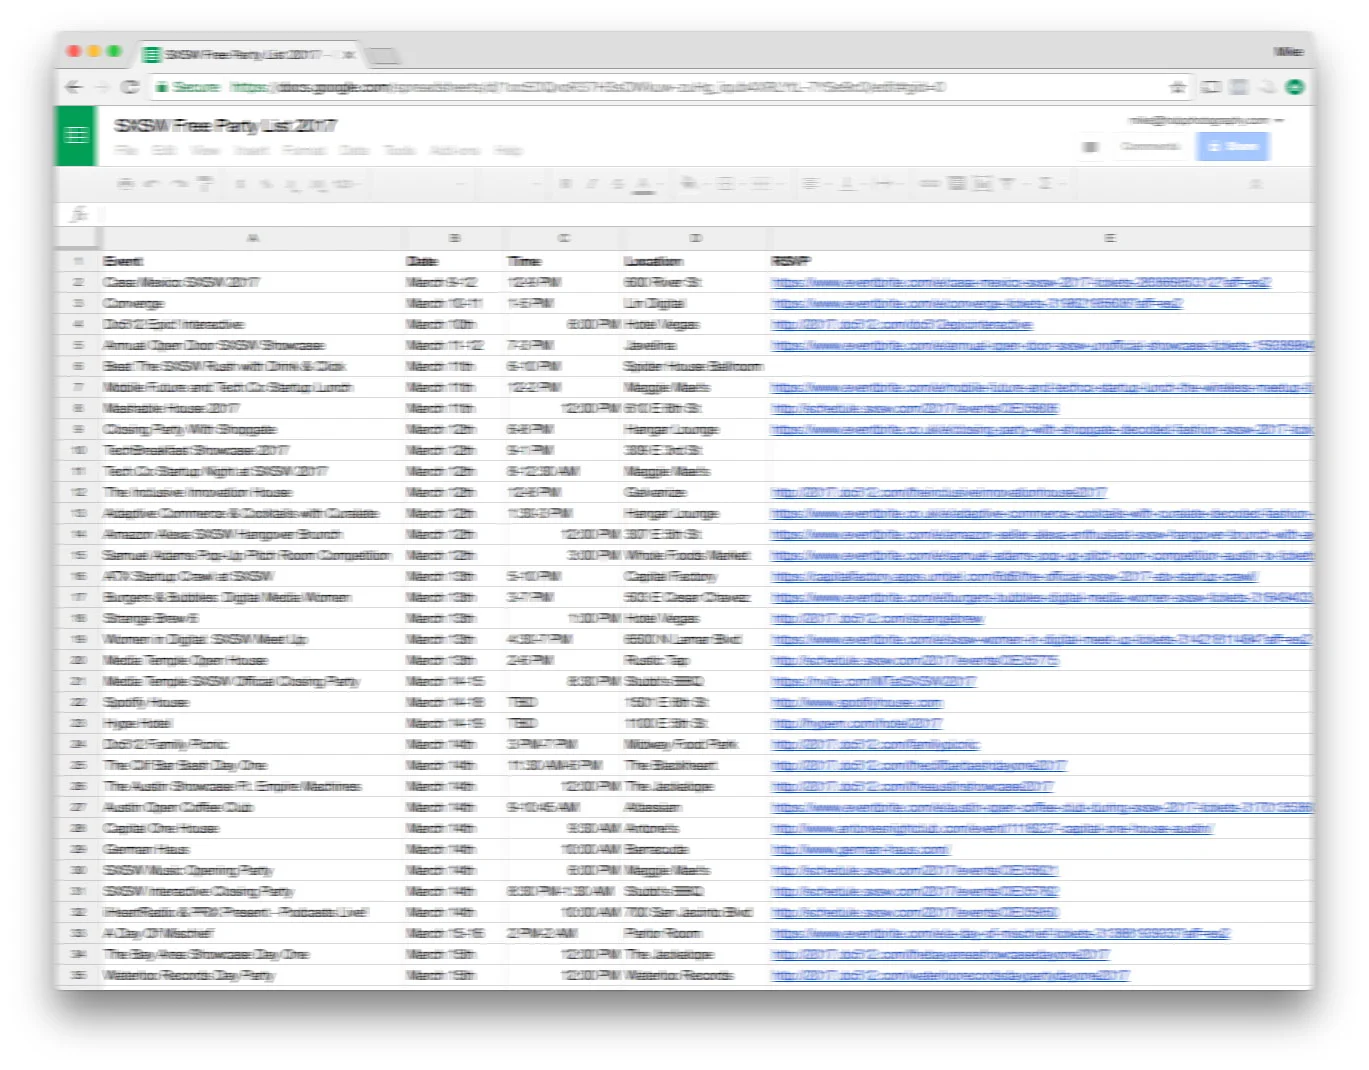The image size is (1369, 1070).
Task: Open the Insert menu
Action: pyautogui.click(x=251, y=150)
